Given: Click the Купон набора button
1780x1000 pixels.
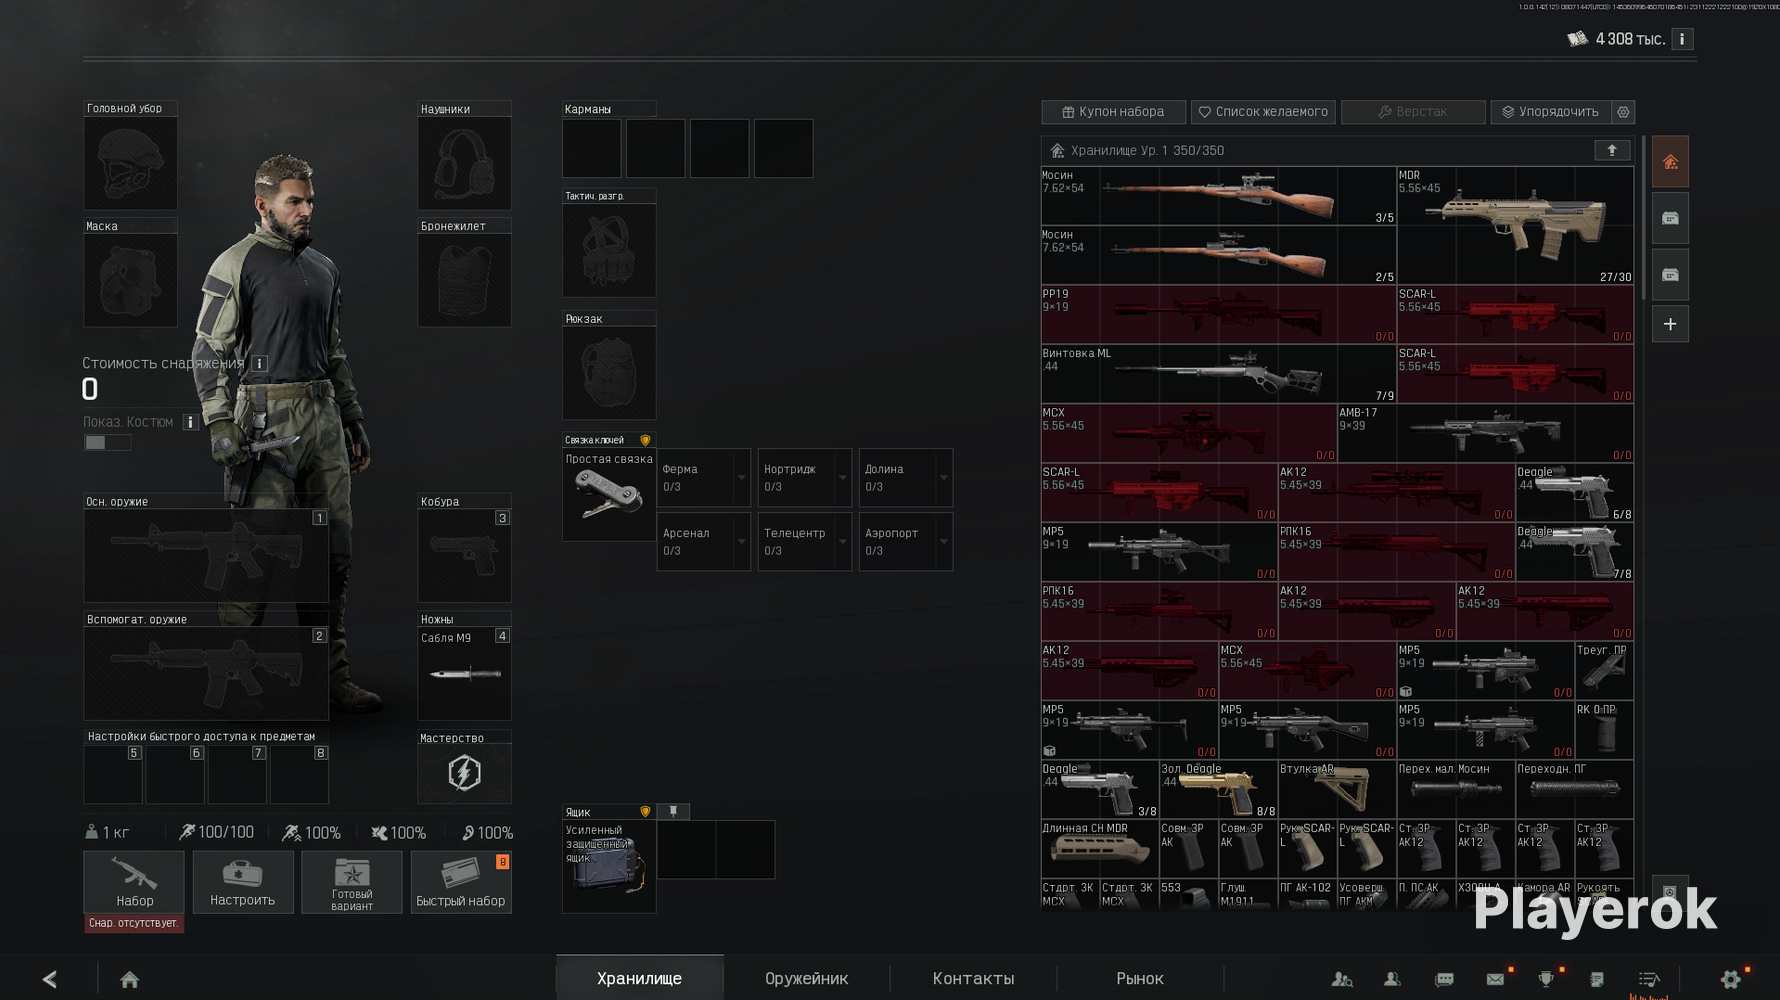Looking at the screenshot, I should coord(1113,112).
